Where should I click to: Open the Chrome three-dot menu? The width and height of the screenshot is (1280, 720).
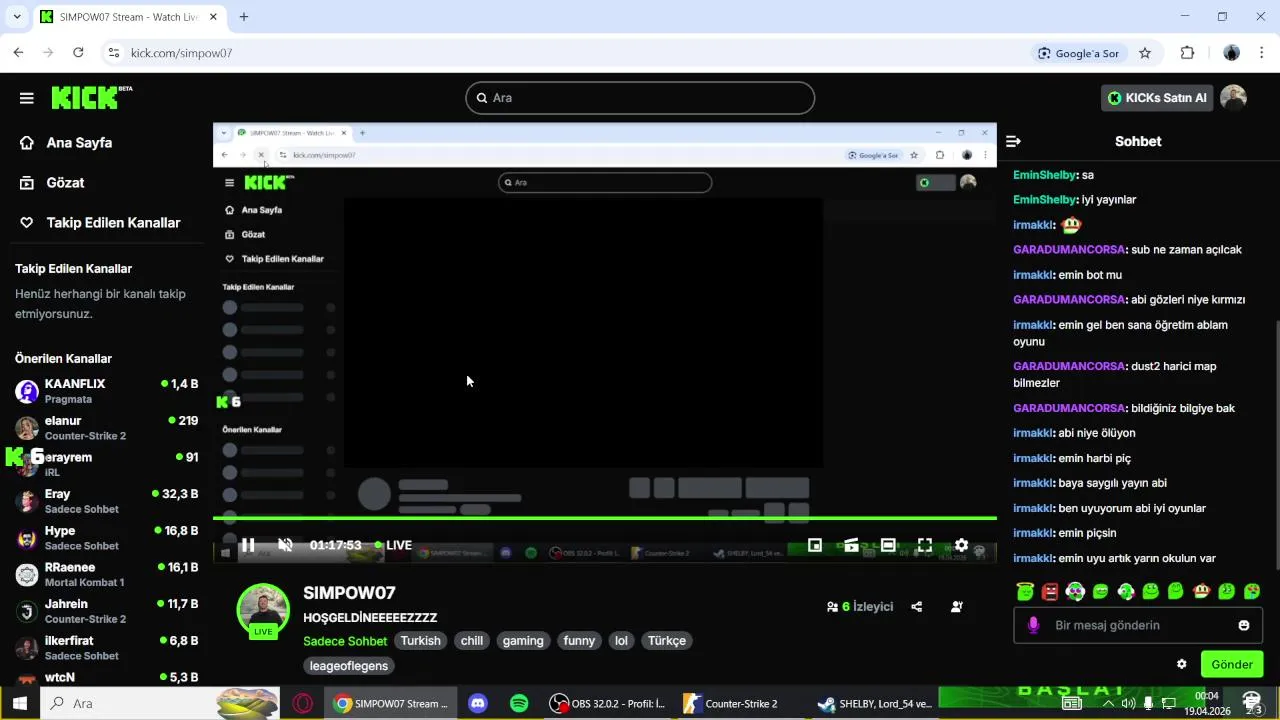(x=1261, y=53)
